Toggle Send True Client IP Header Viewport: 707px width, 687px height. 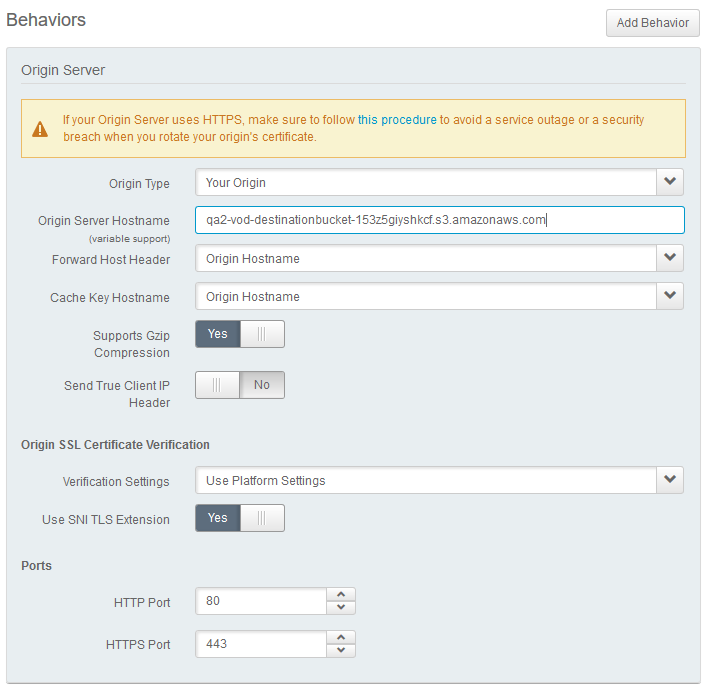[240, 385]
